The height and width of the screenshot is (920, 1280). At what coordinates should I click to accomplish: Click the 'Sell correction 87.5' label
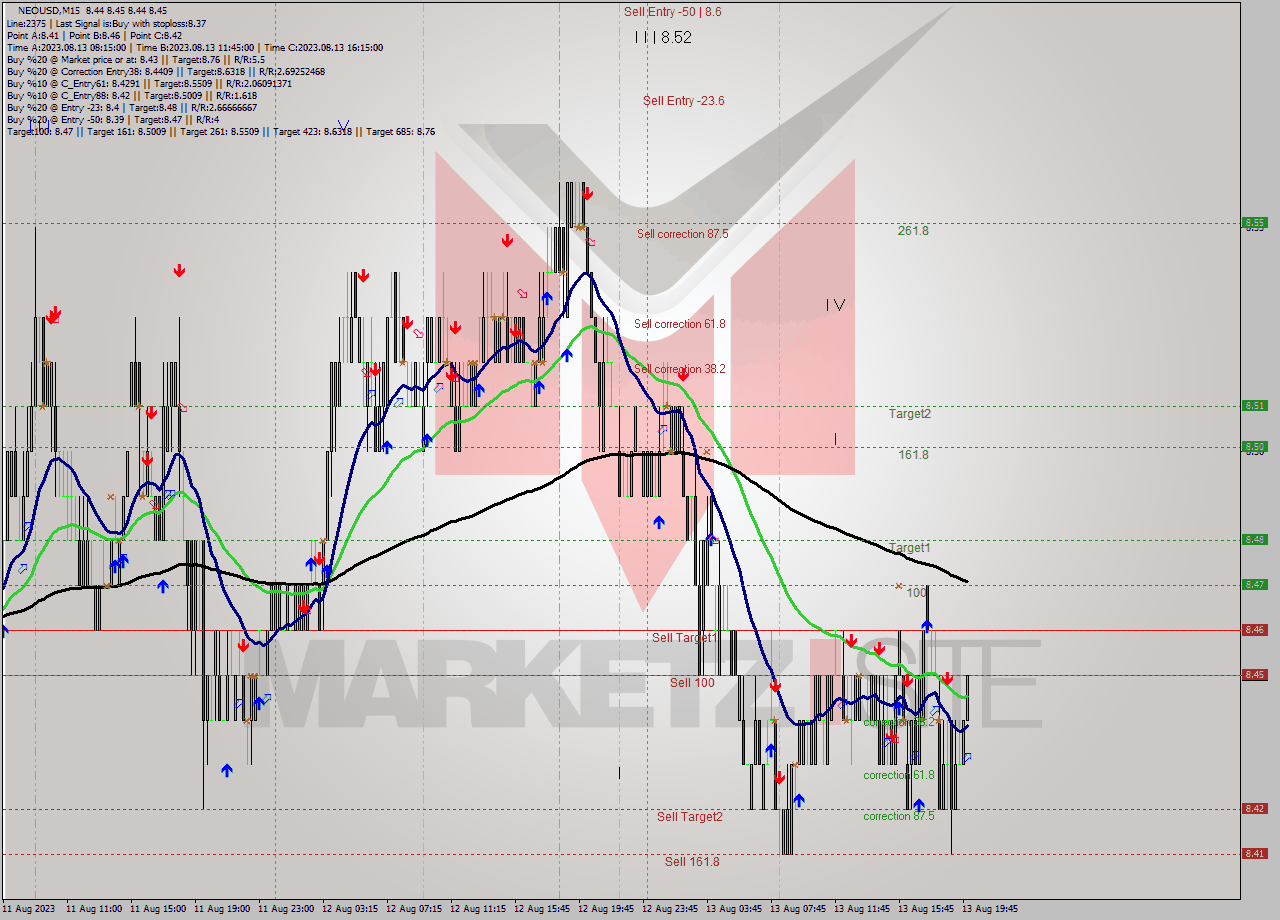pyautogui.click(x=683, y=233)
